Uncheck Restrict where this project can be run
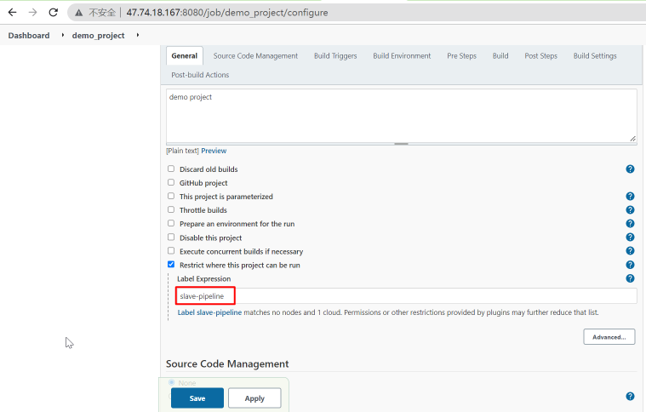The width and height of the screenshot is (646, 412). coord(171,264)
